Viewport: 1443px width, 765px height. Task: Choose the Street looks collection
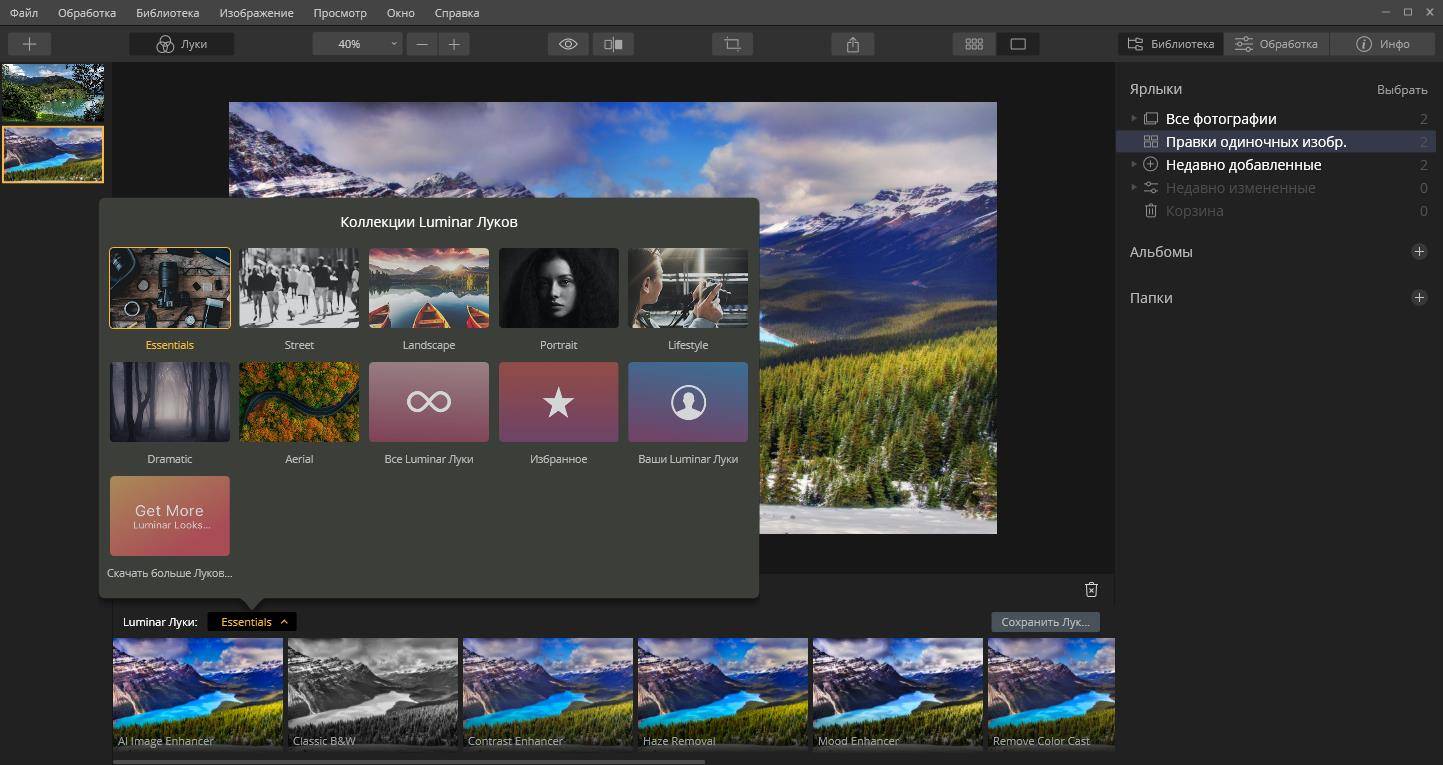click(x=299, y=288)
